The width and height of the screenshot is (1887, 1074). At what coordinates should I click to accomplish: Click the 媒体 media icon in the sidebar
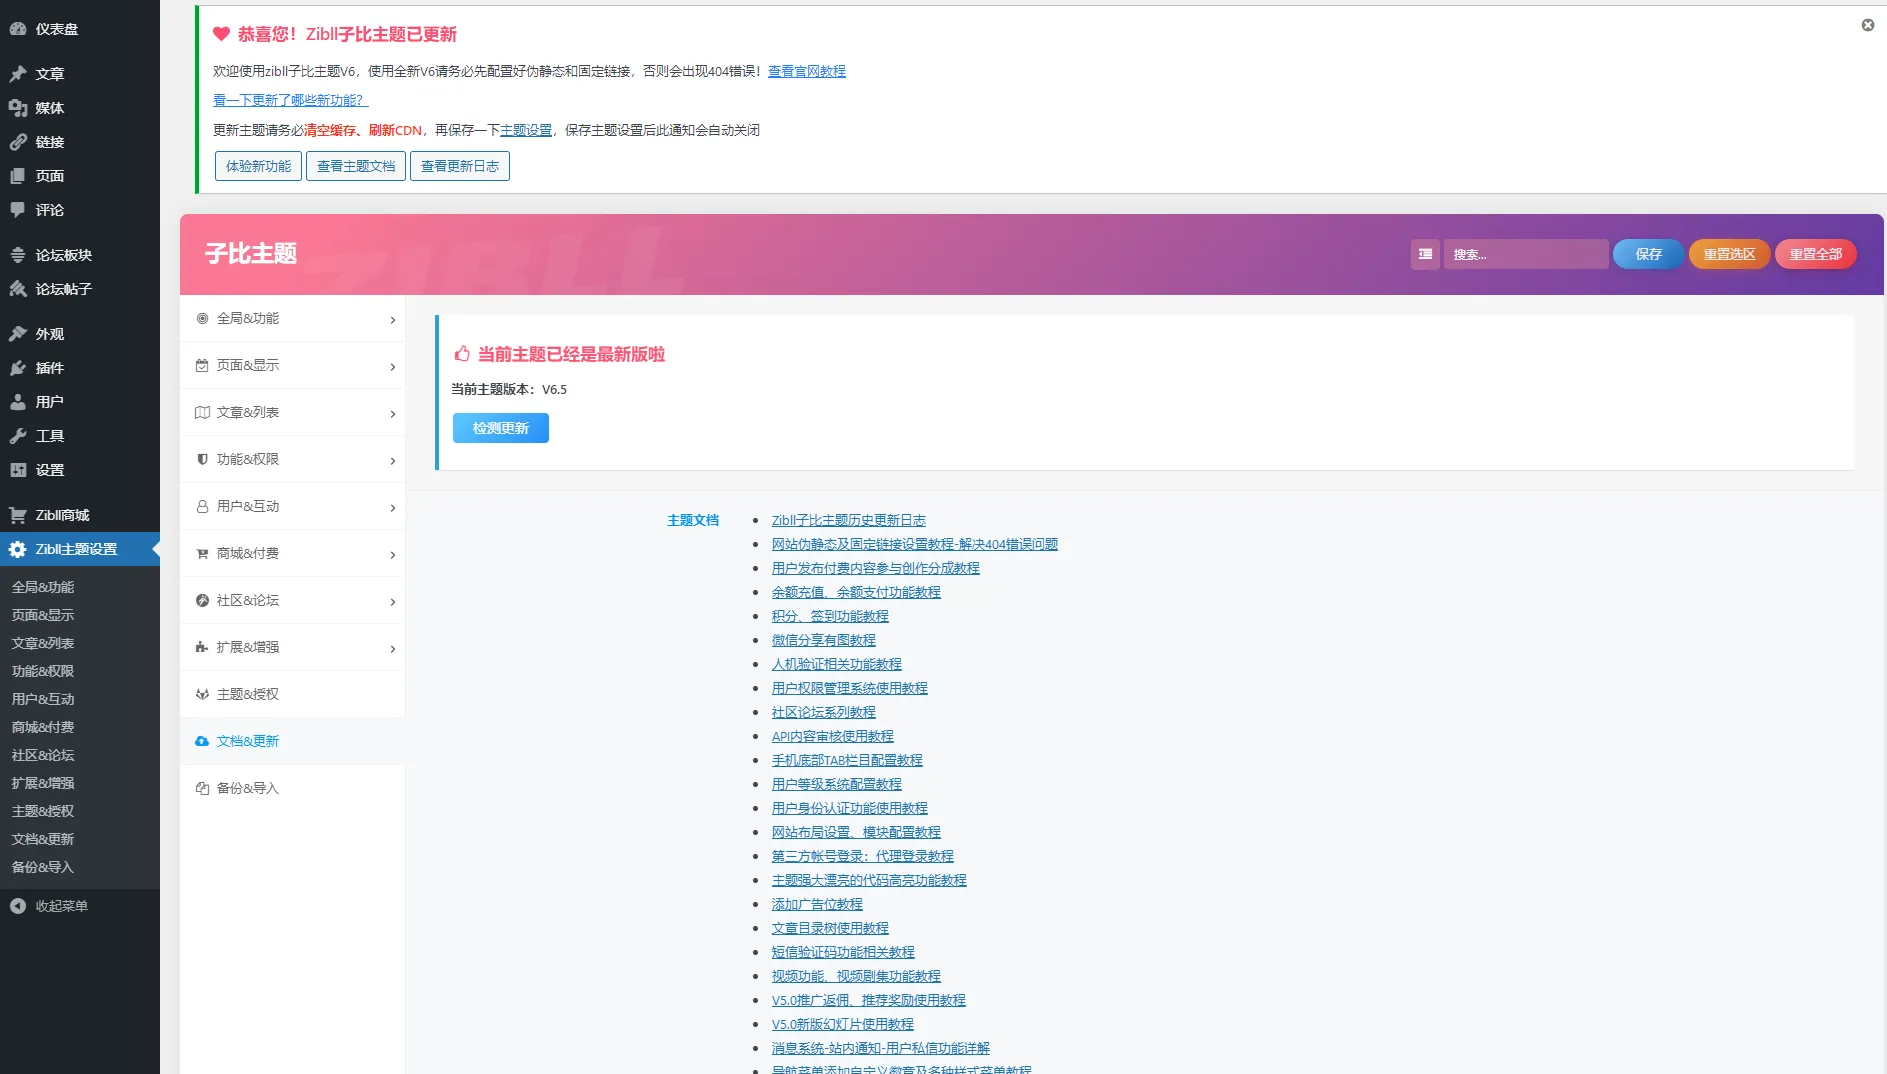[x=18, y=108]
